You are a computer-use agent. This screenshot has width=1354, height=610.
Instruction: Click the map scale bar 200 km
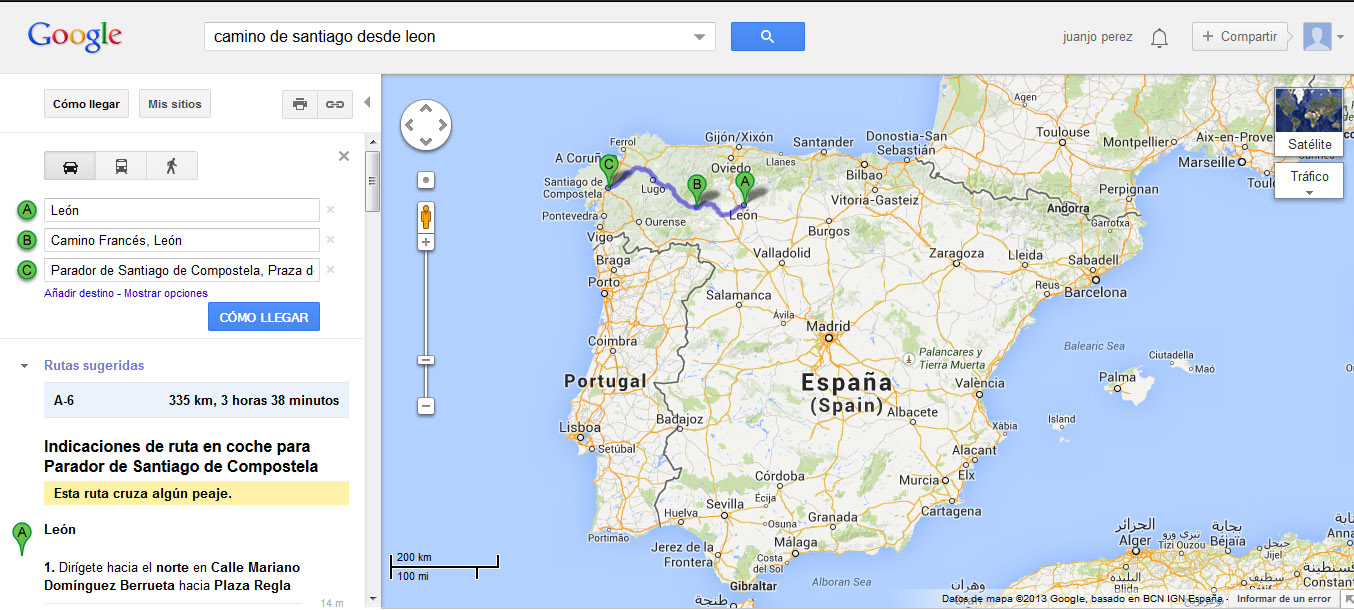pyautogui.click(x=444, y=567)
